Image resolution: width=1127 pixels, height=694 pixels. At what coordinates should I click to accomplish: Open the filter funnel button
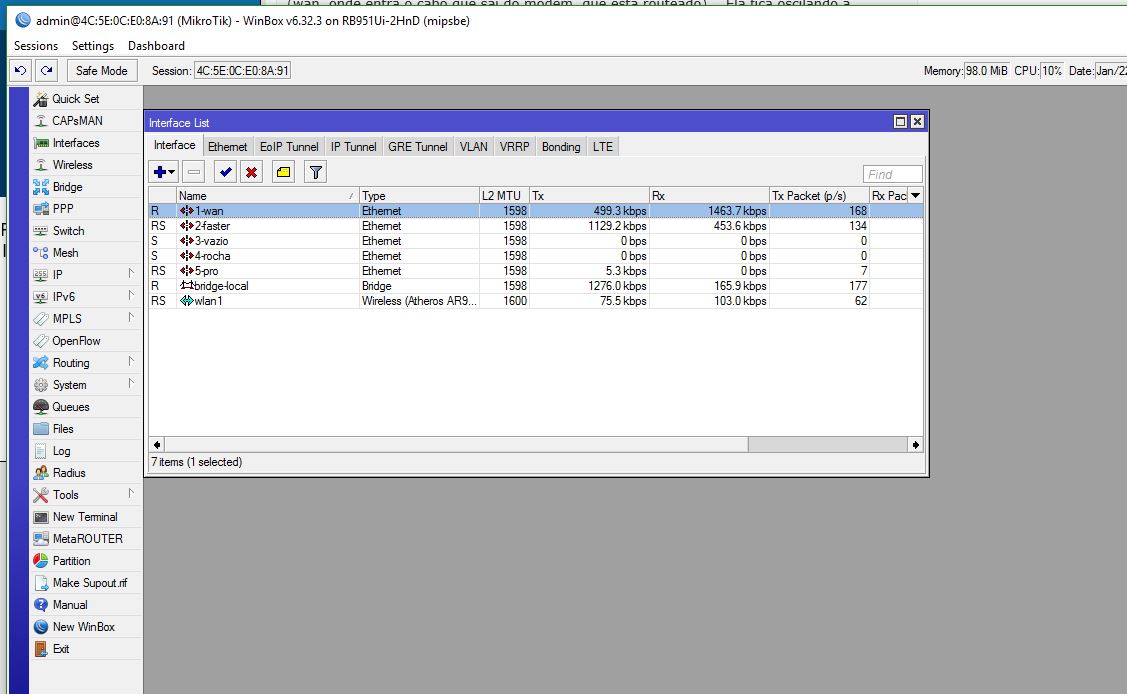point(316,172)
